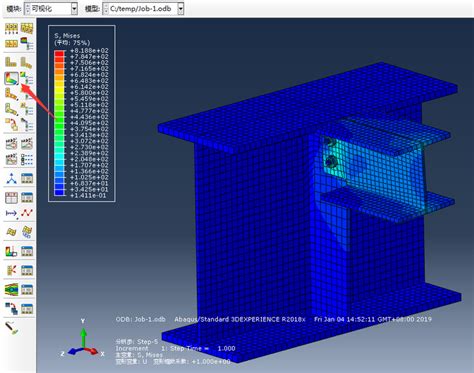Click the arrow button of Model combo box
The image size is (474, 373).
[180, 8]
